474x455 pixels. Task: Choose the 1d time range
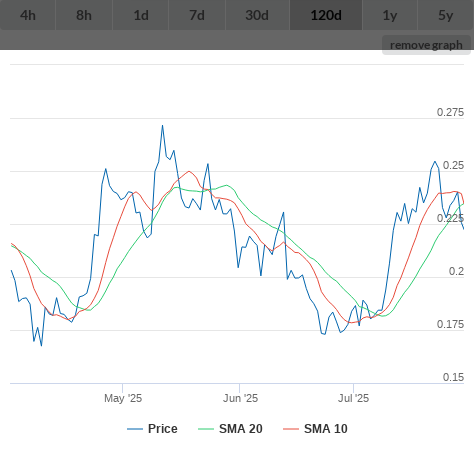click(141, 15)
